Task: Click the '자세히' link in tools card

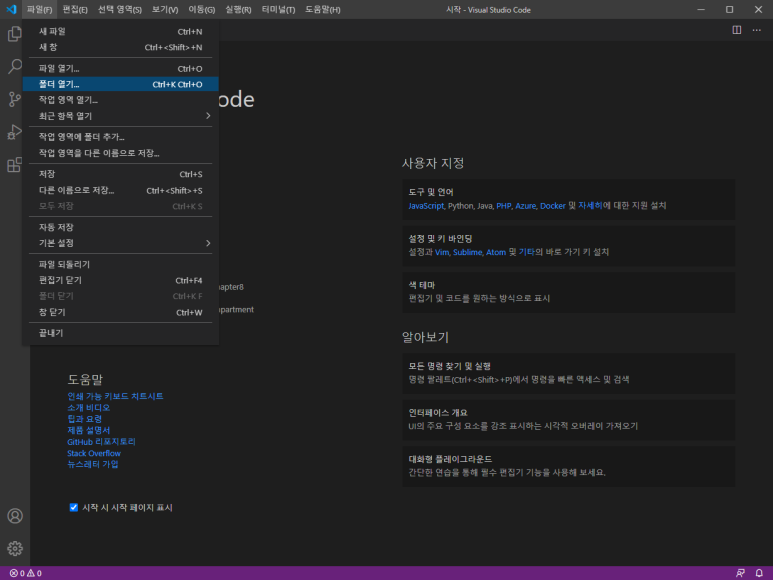Action: pyautogui.click(x=590, y=205)
